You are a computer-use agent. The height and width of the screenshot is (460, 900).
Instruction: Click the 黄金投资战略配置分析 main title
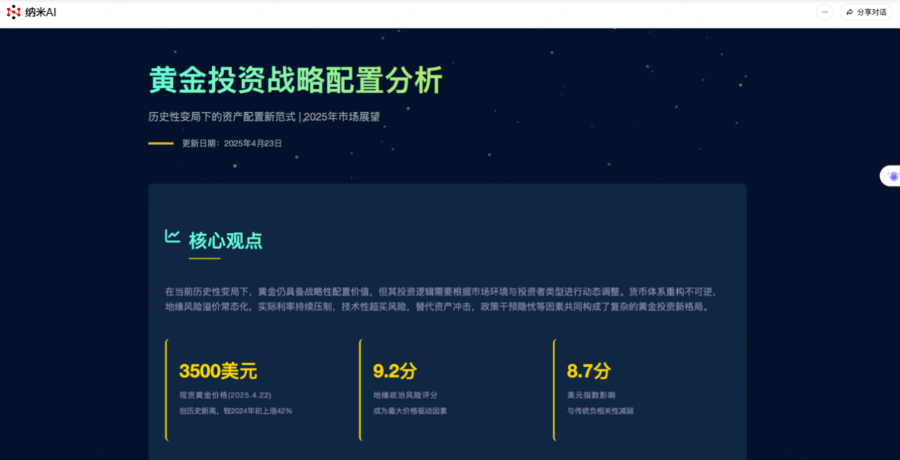click(295, 80)
